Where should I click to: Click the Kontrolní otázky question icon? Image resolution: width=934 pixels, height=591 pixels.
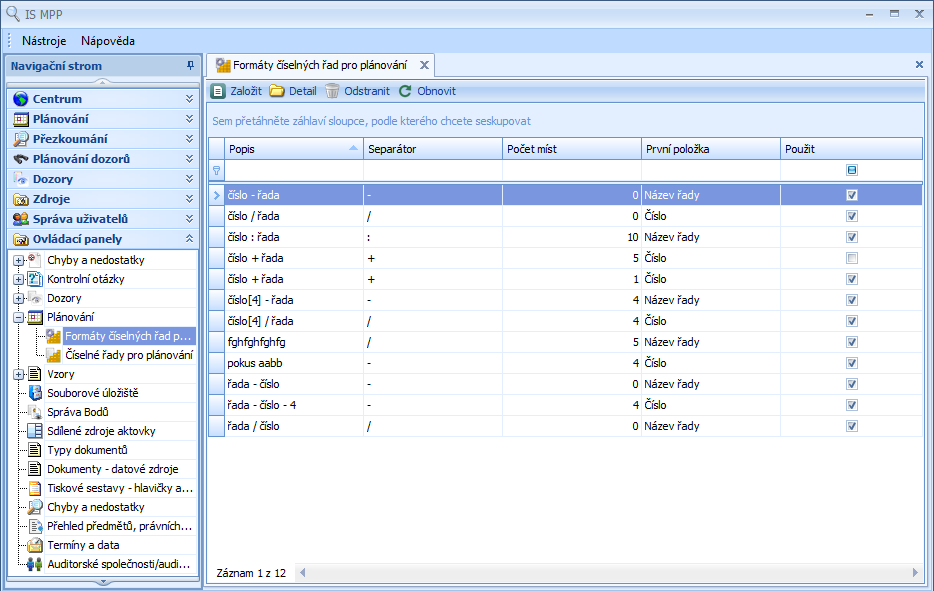click(x=36, y=279)
